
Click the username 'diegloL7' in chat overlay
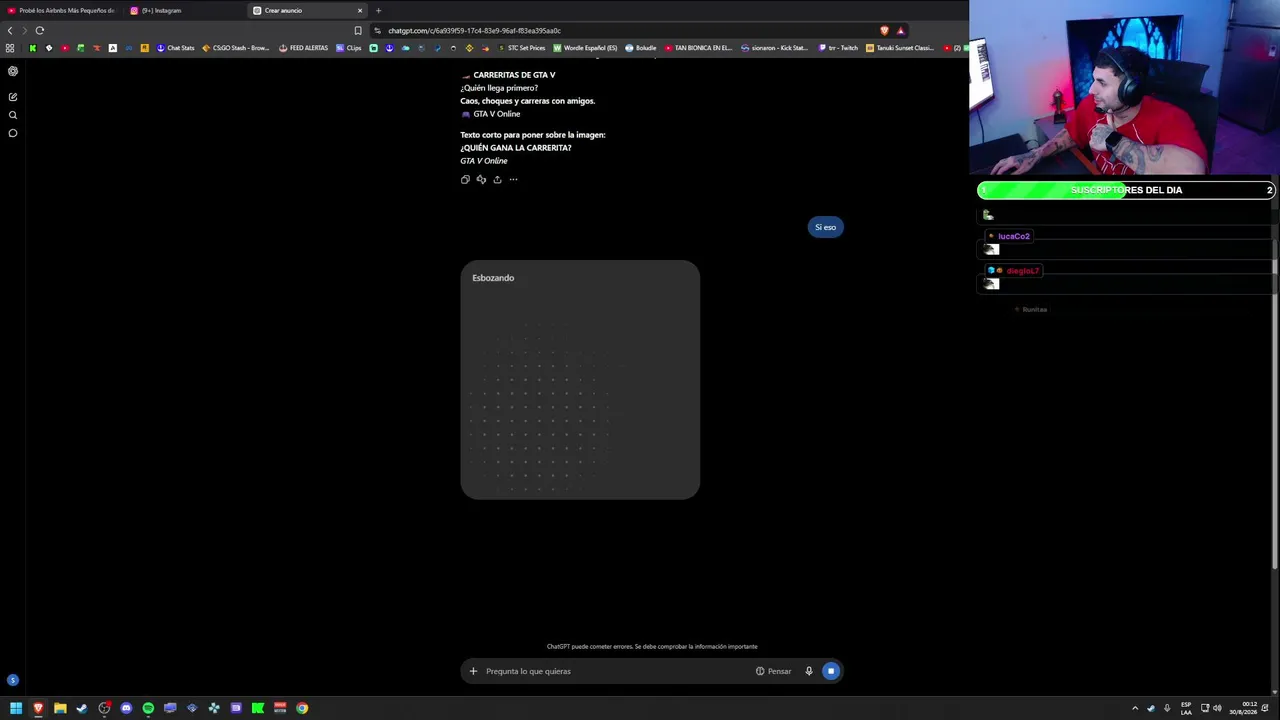pos(1022,271)
